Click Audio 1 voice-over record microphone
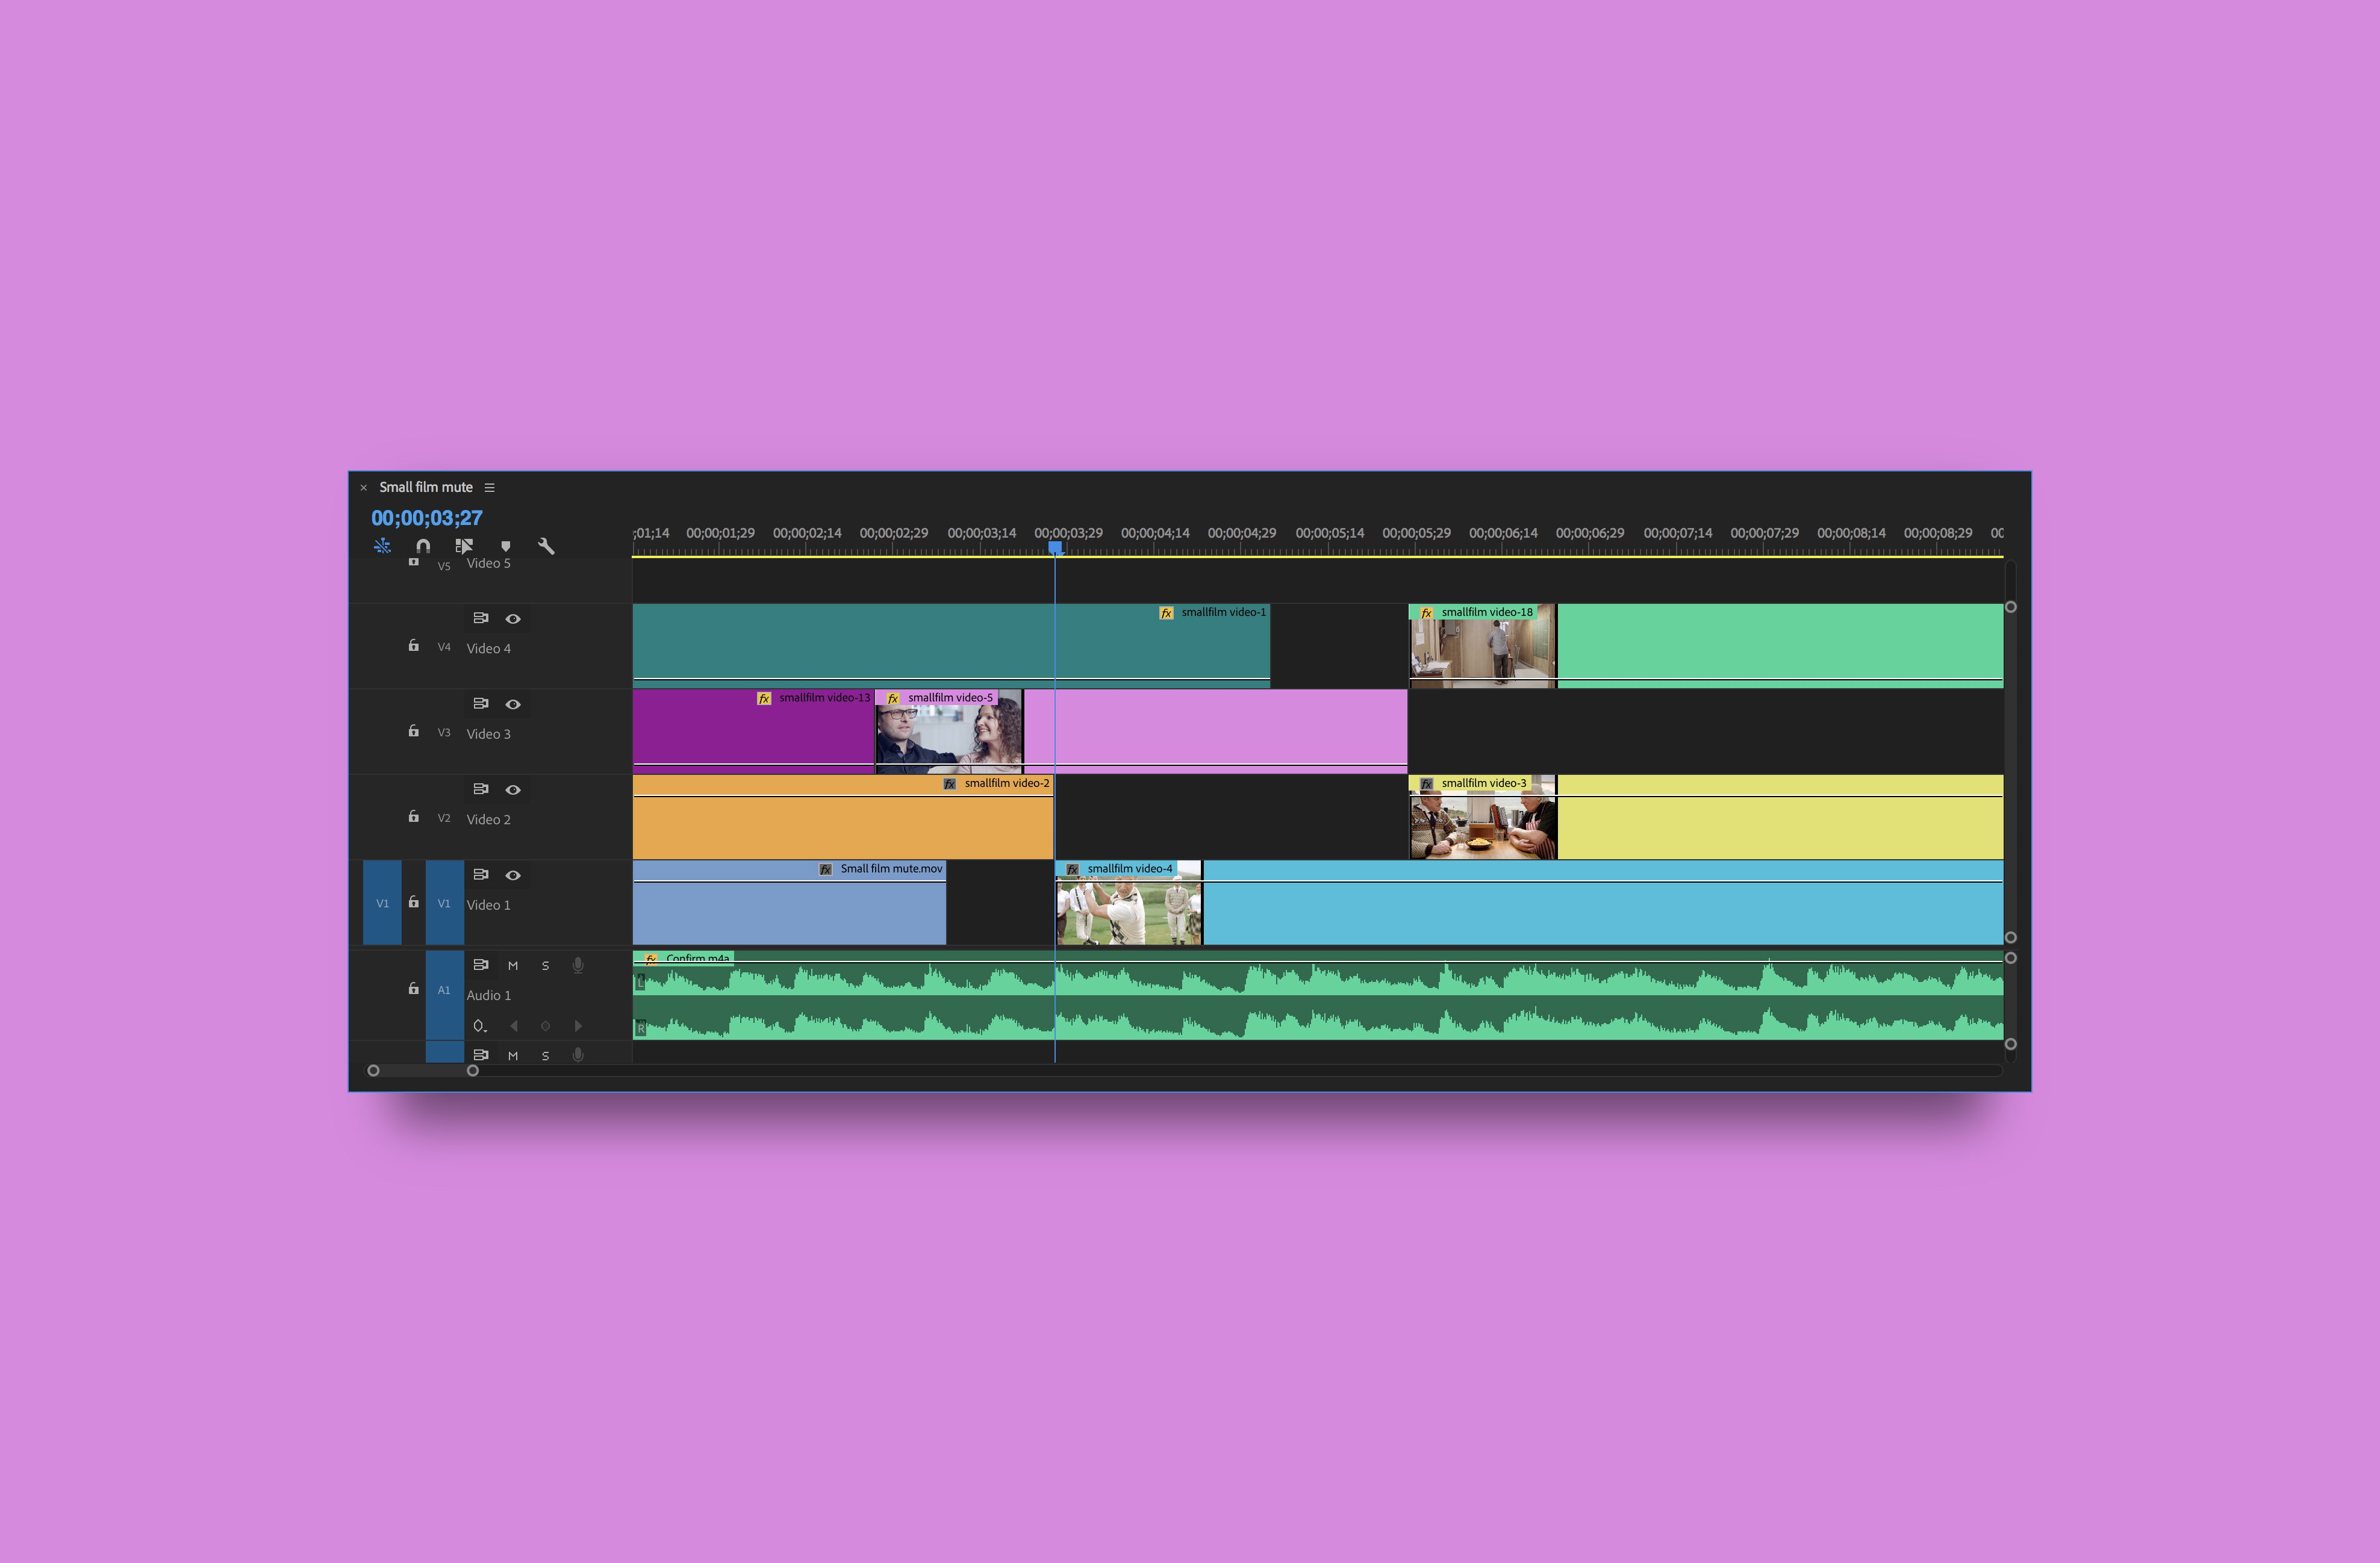2380x1563 pixels. (x=578, y=965)
